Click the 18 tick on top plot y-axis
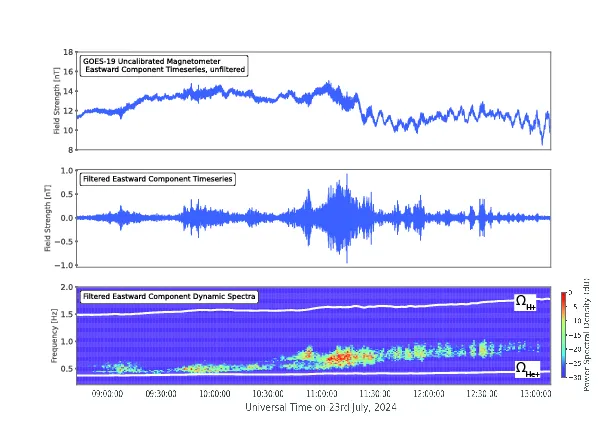 point(68,52)
